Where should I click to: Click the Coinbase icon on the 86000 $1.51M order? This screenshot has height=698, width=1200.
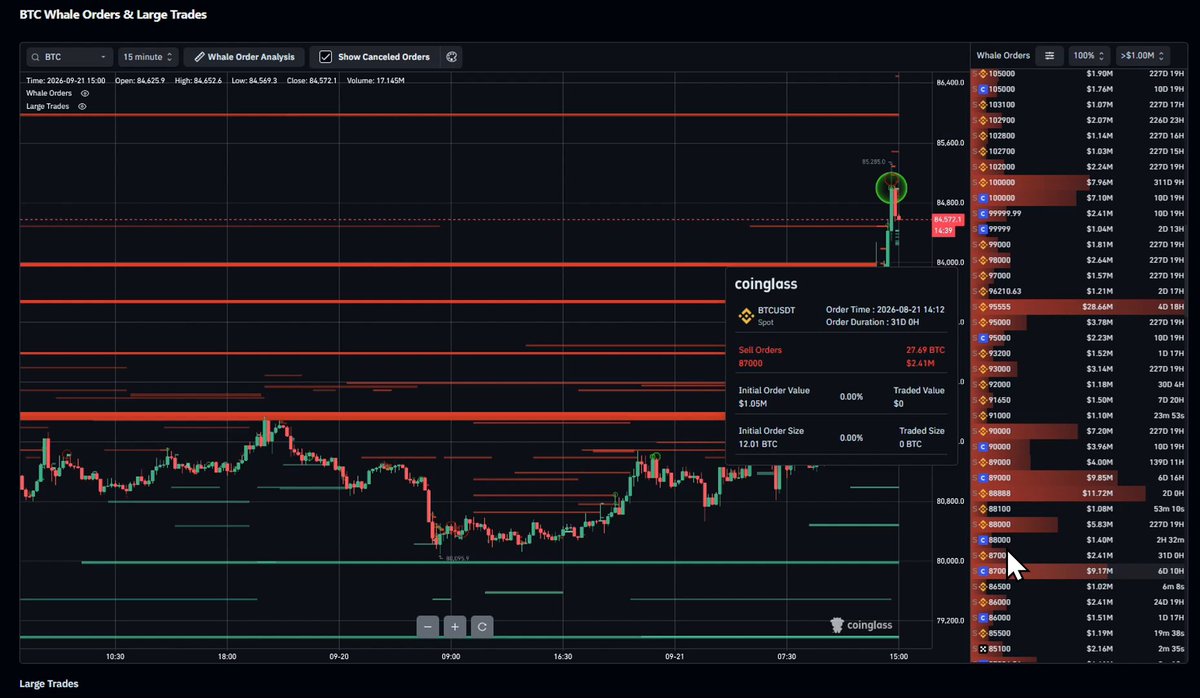(x=982, y=617)
